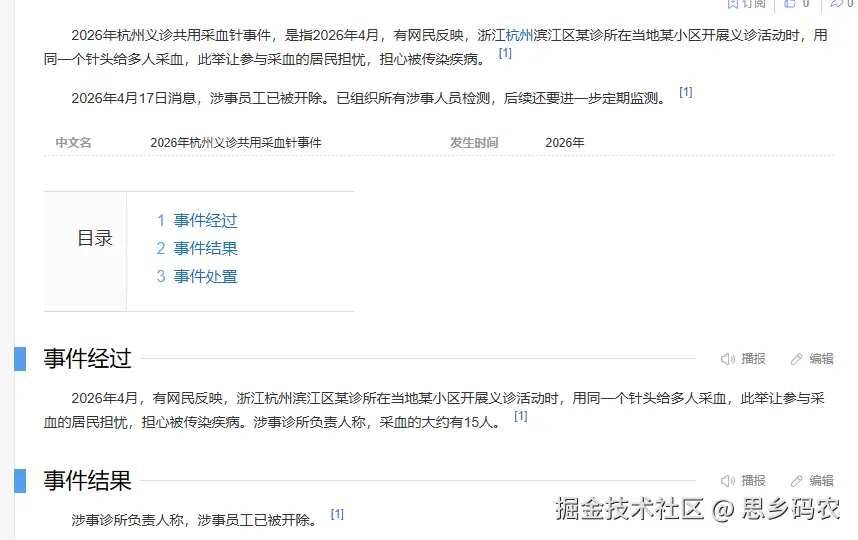
Task: Click the share arrow icon at top right
Action: click(836, 4)
